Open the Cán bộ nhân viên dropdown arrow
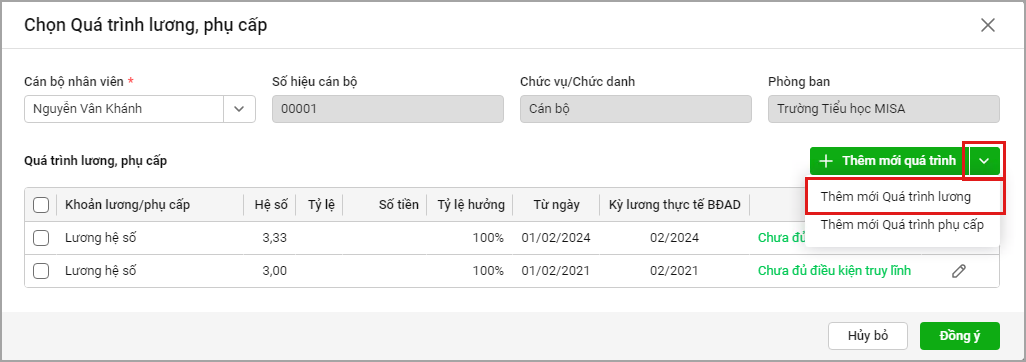 (239, 109)
